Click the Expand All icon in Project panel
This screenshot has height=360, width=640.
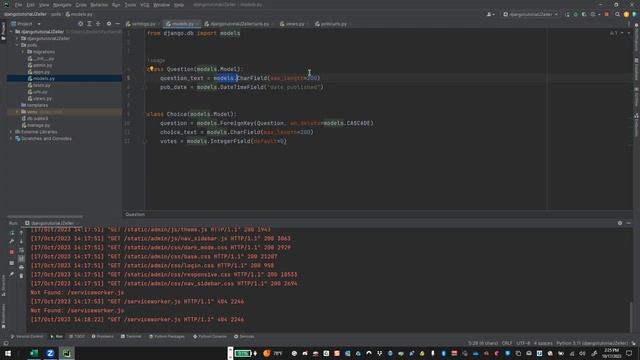89,24
